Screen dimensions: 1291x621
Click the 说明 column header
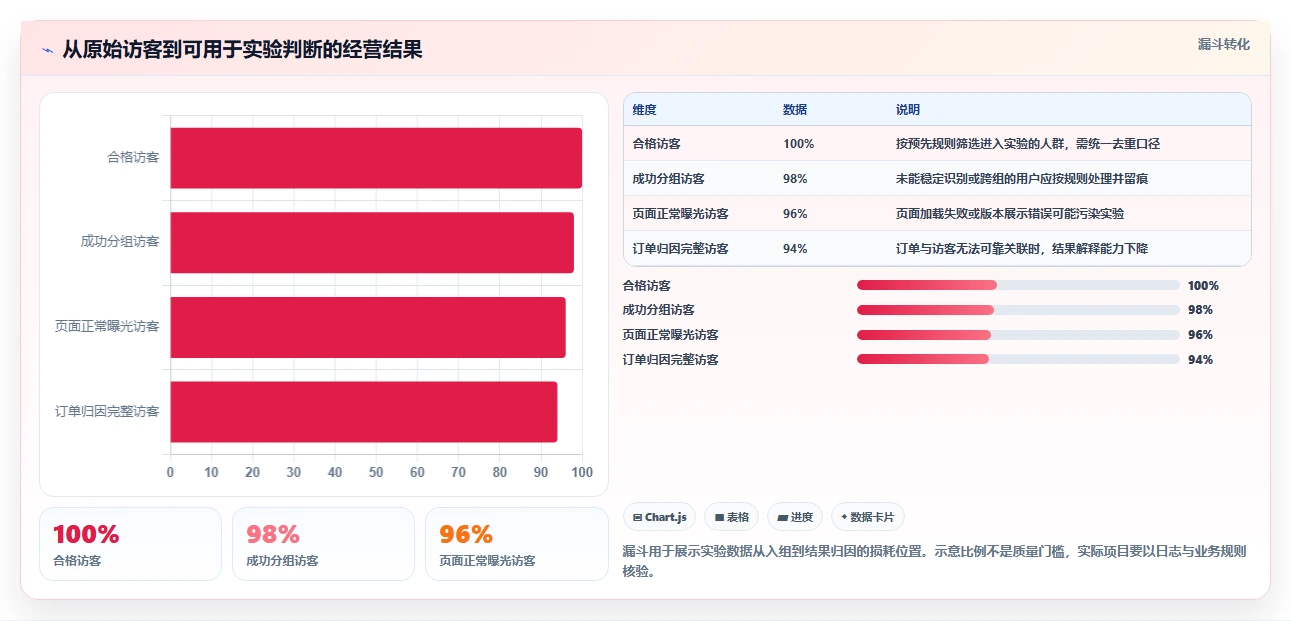coord(908,110)
